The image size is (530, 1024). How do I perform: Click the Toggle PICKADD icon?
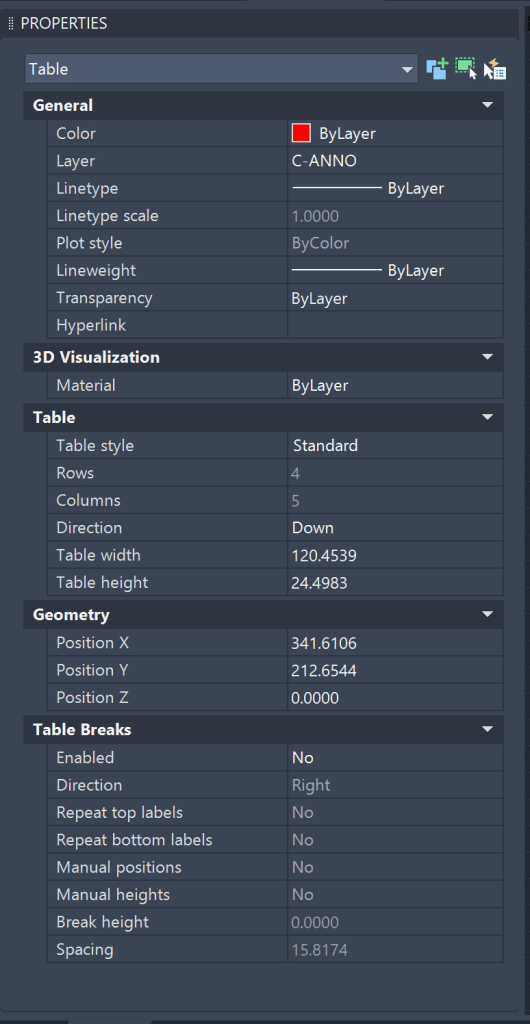click(437, 69)
